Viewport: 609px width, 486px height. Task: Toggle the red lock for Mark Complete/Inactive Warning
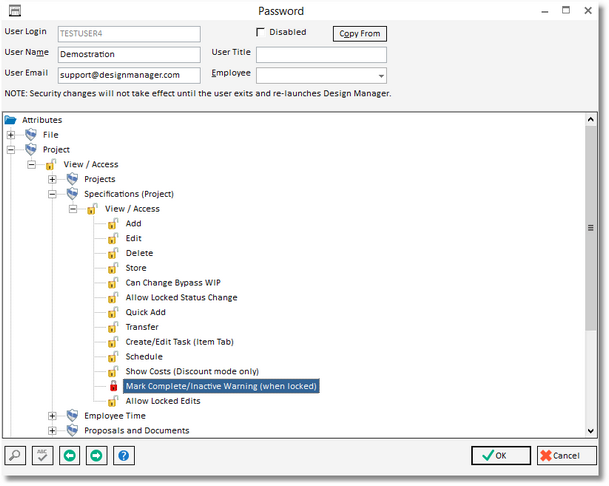point(113,386)
